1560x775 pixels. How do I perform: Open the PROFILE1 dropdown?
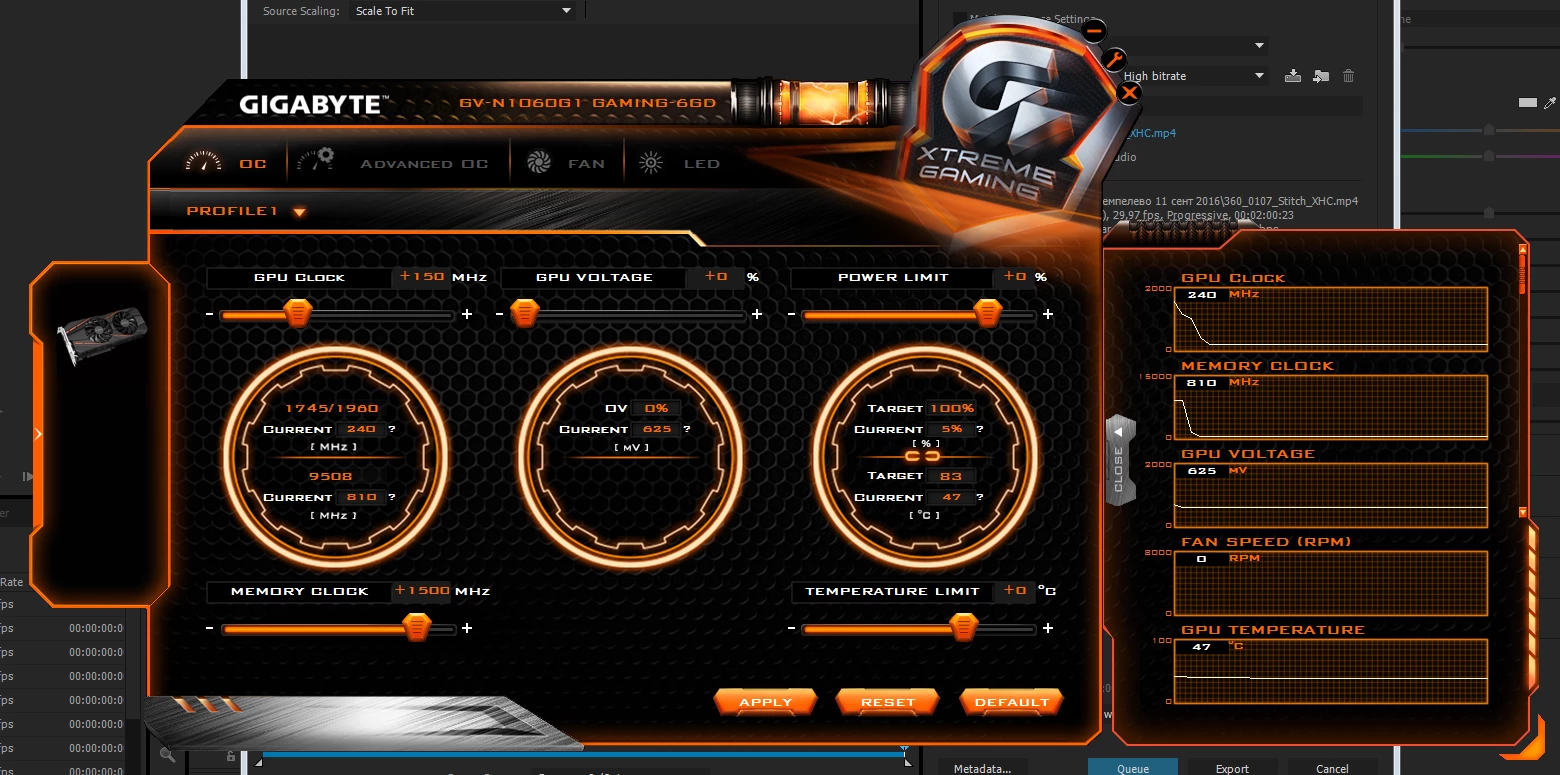point(246,212)
